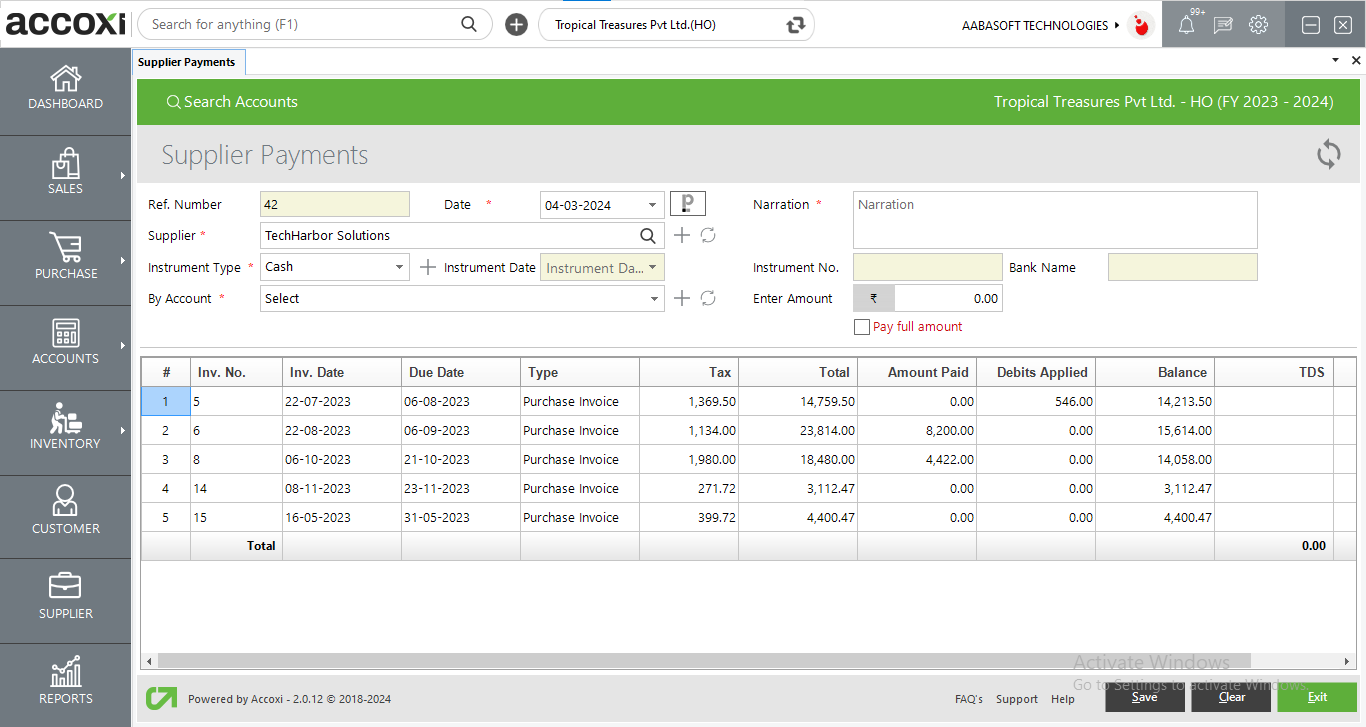Open the By Account Select dropdown
The image size is (1366, 727).
tap(655, 298)
